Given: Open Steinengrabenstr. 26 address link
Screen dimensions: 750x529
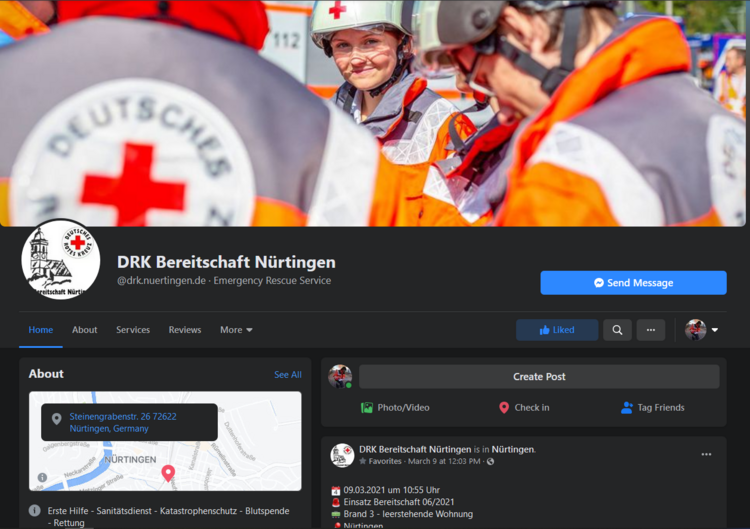Looking at the screenshot, I should point(123,422).
